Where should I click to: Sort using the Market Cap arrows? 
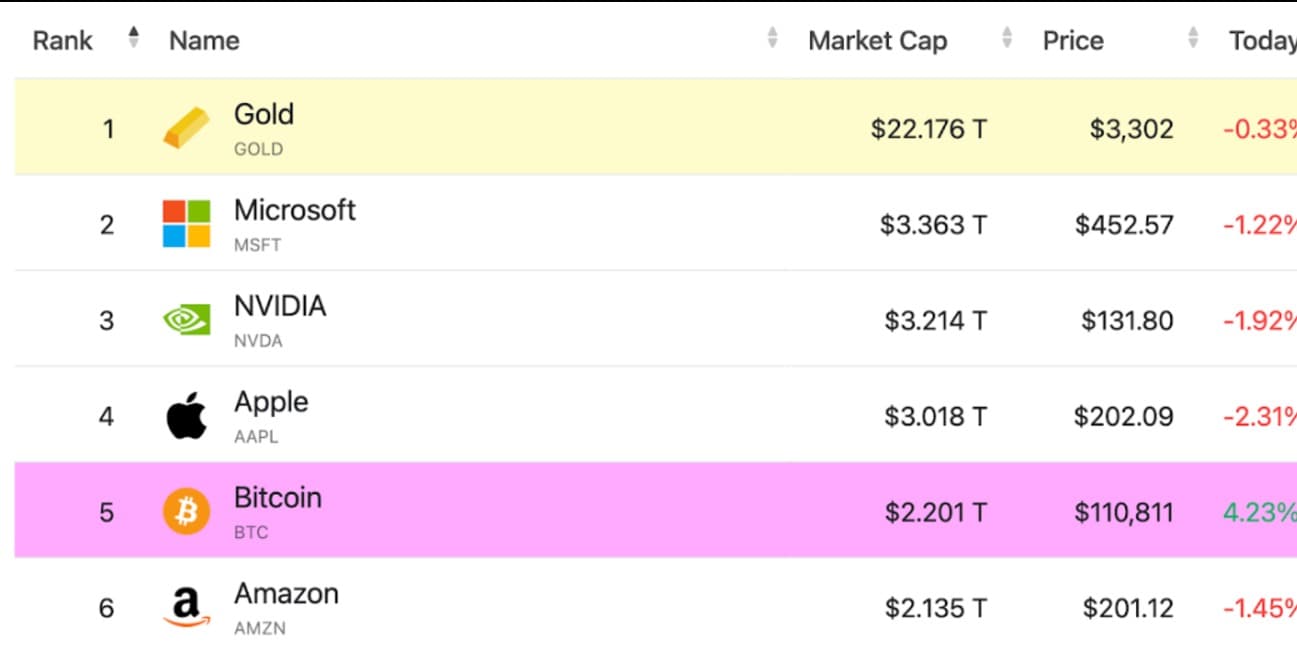(x=1007, y=39)
